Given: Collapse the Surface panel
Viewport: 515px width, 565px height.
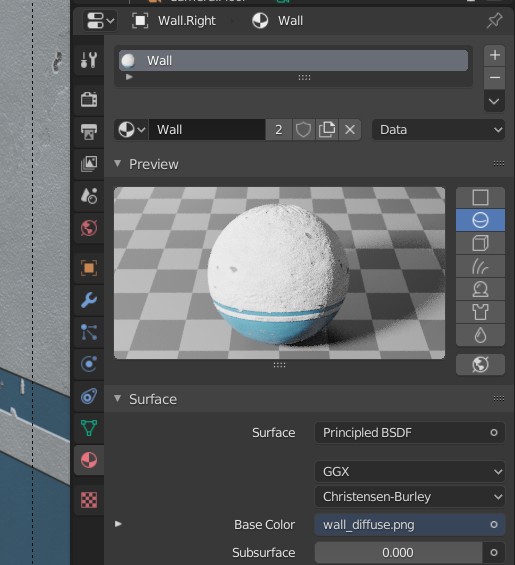Looking at the screenshot, I should [x=117, y=399].
